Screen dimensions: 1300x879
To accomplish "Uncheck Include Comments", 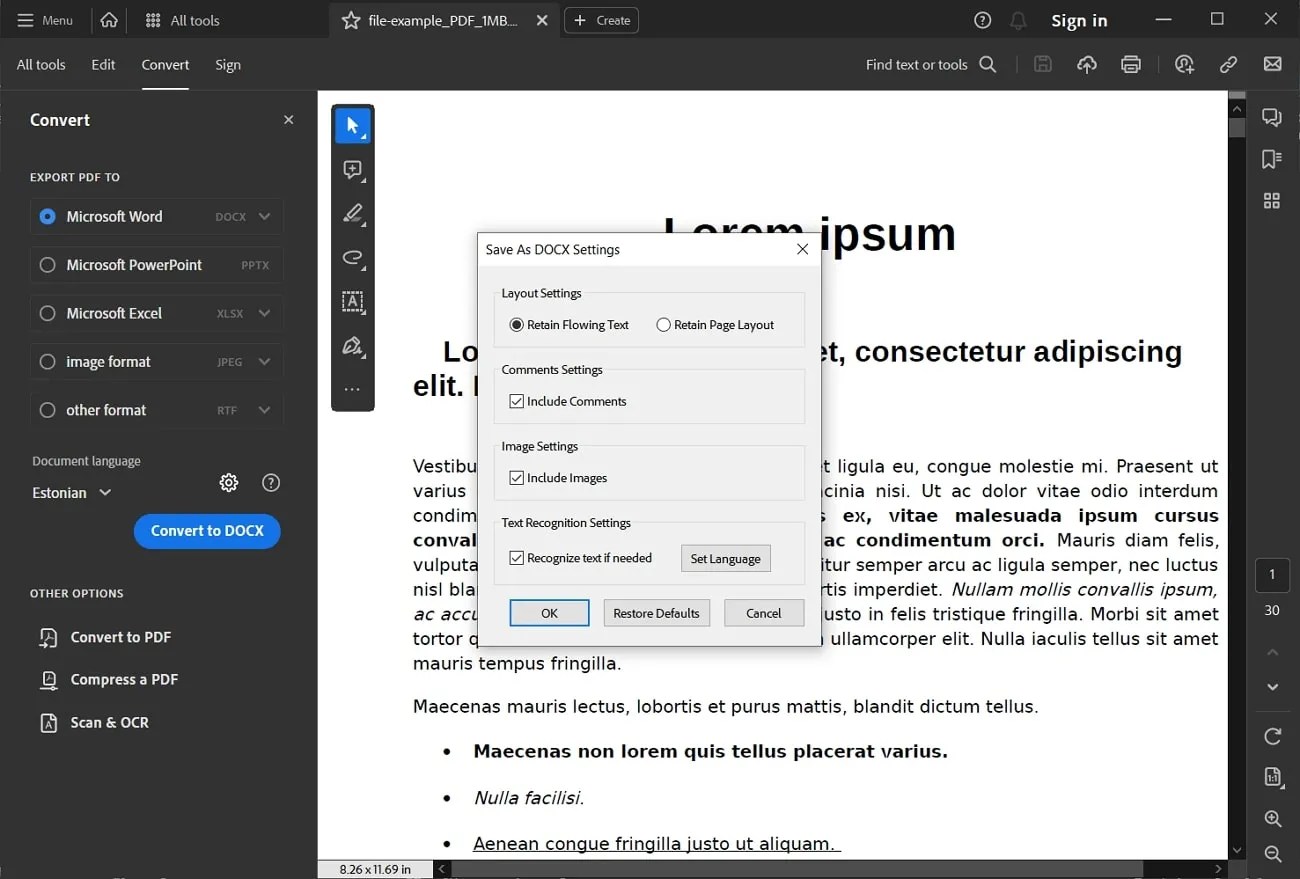I will [516, 401].
